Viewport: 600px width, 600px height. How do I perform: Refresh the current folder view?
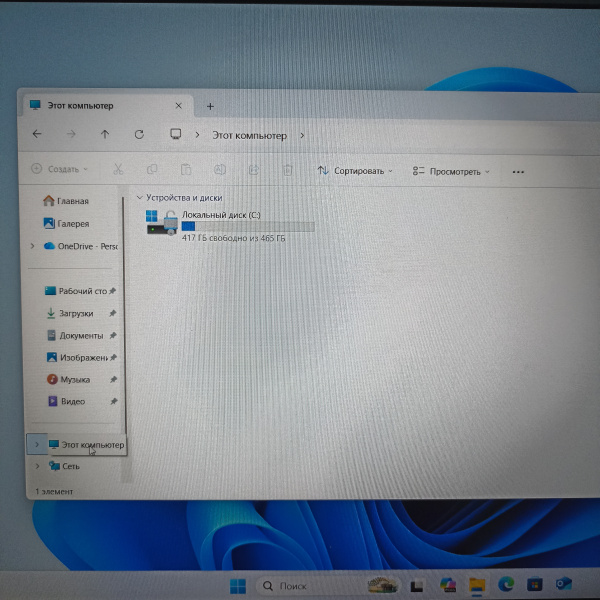click(139, 134)
